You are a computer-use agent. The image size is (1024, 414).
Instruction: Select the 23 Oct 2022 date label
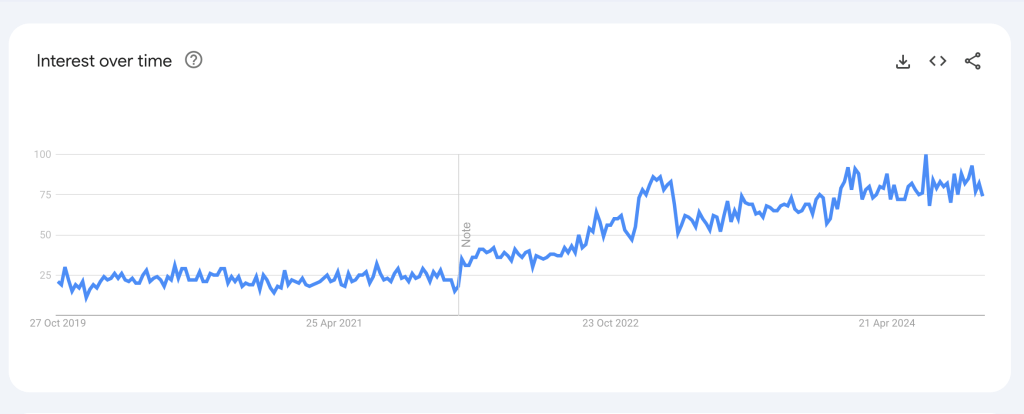tap(610, 323)
